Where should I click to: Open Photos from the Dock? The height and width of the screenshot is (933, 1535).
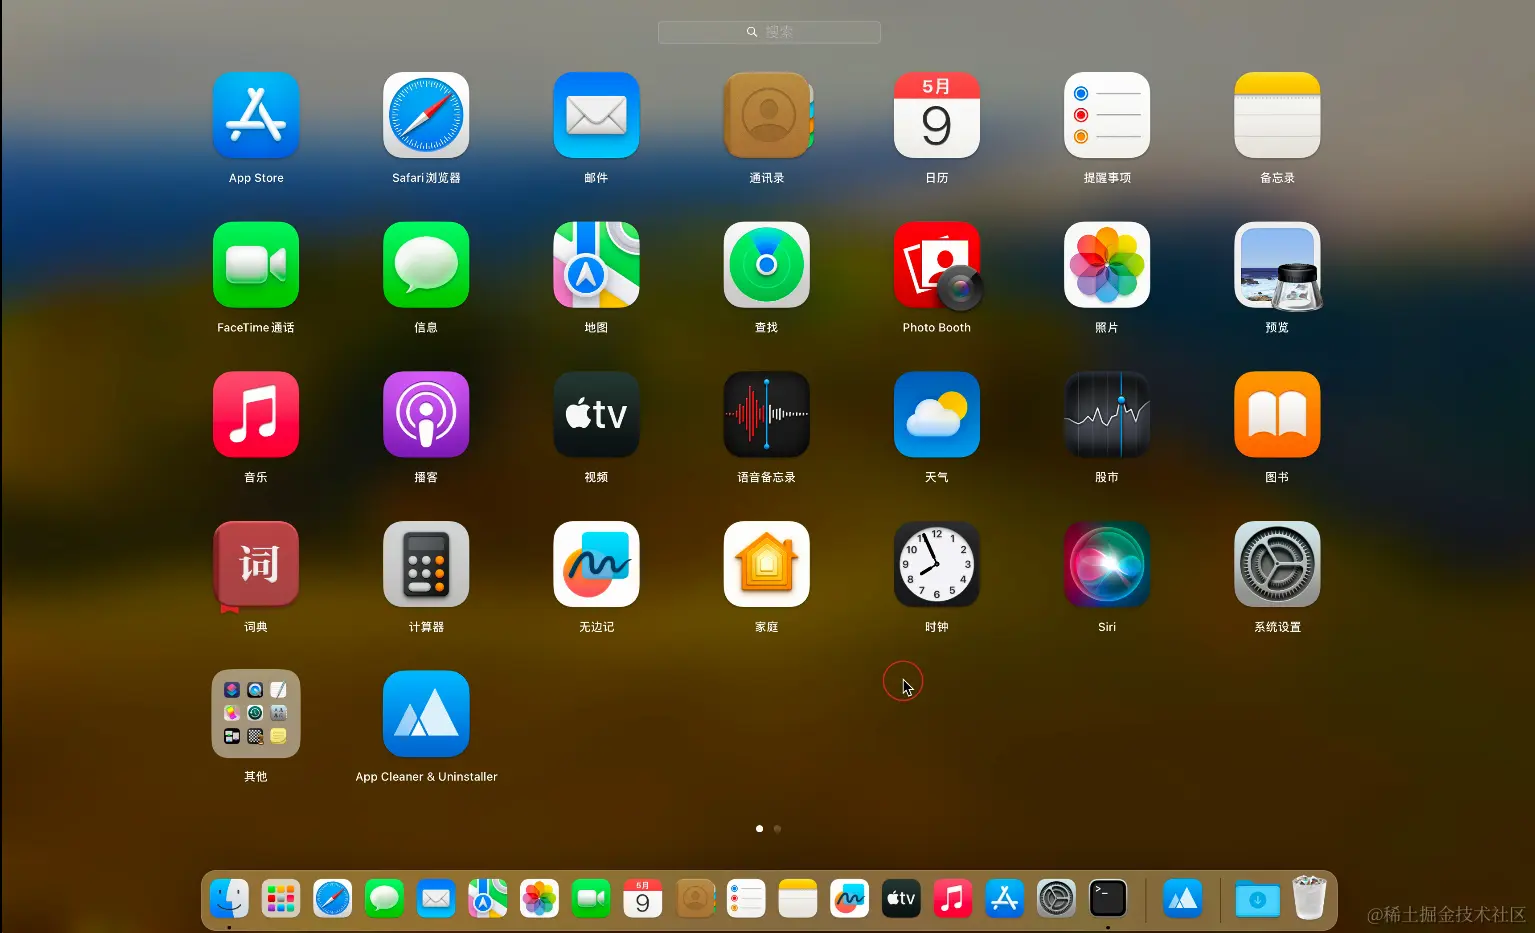(539, 899)
